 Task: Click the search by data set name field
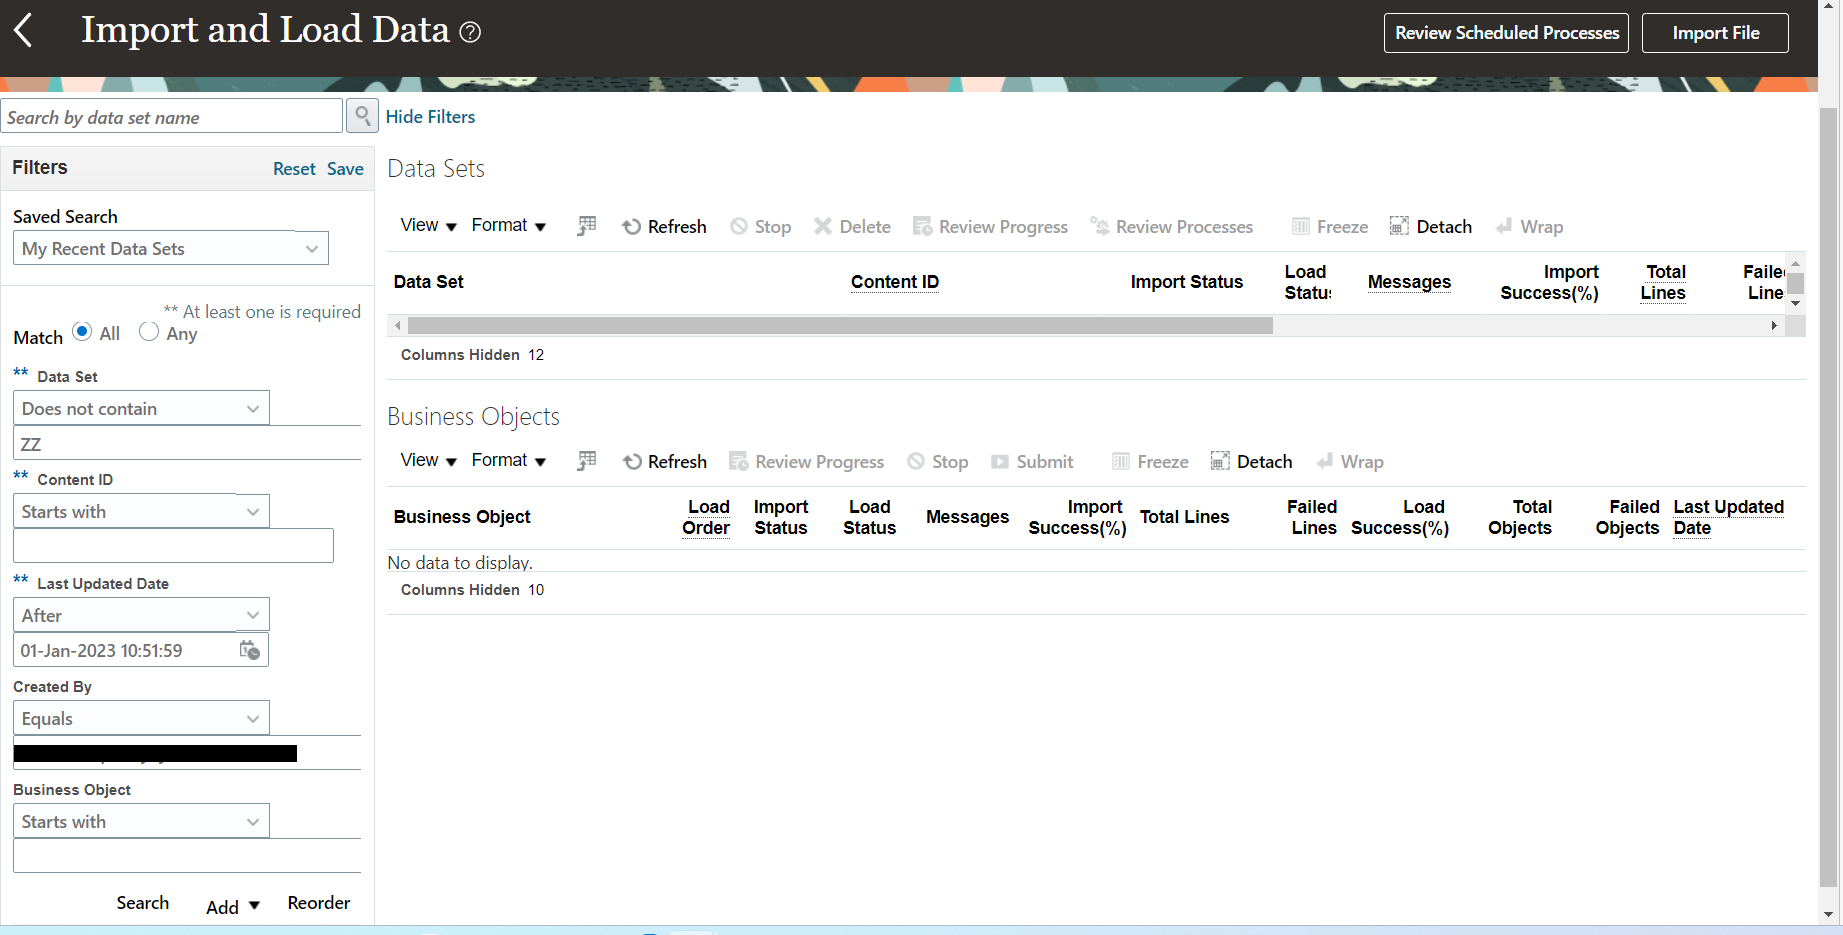click(170, 116)
